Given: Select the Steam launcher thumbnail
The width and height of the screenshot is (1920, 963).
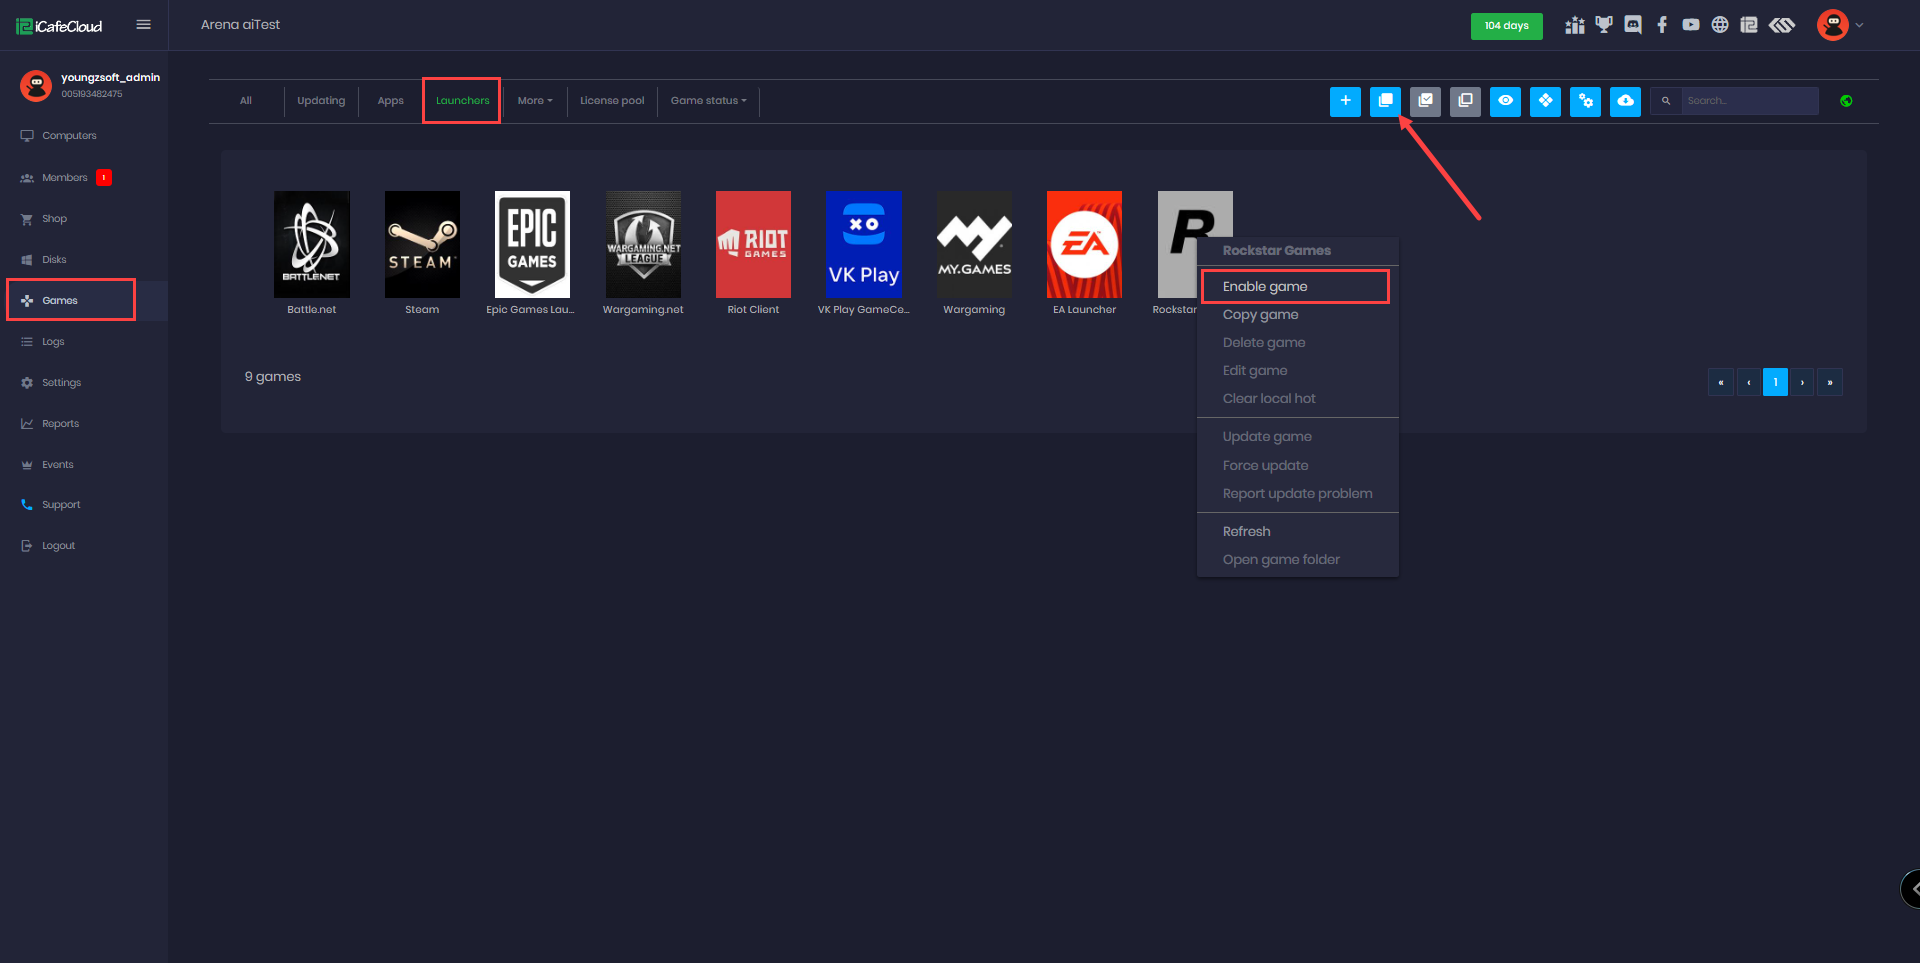Looking at the screenshot, I should click(422, 245).
